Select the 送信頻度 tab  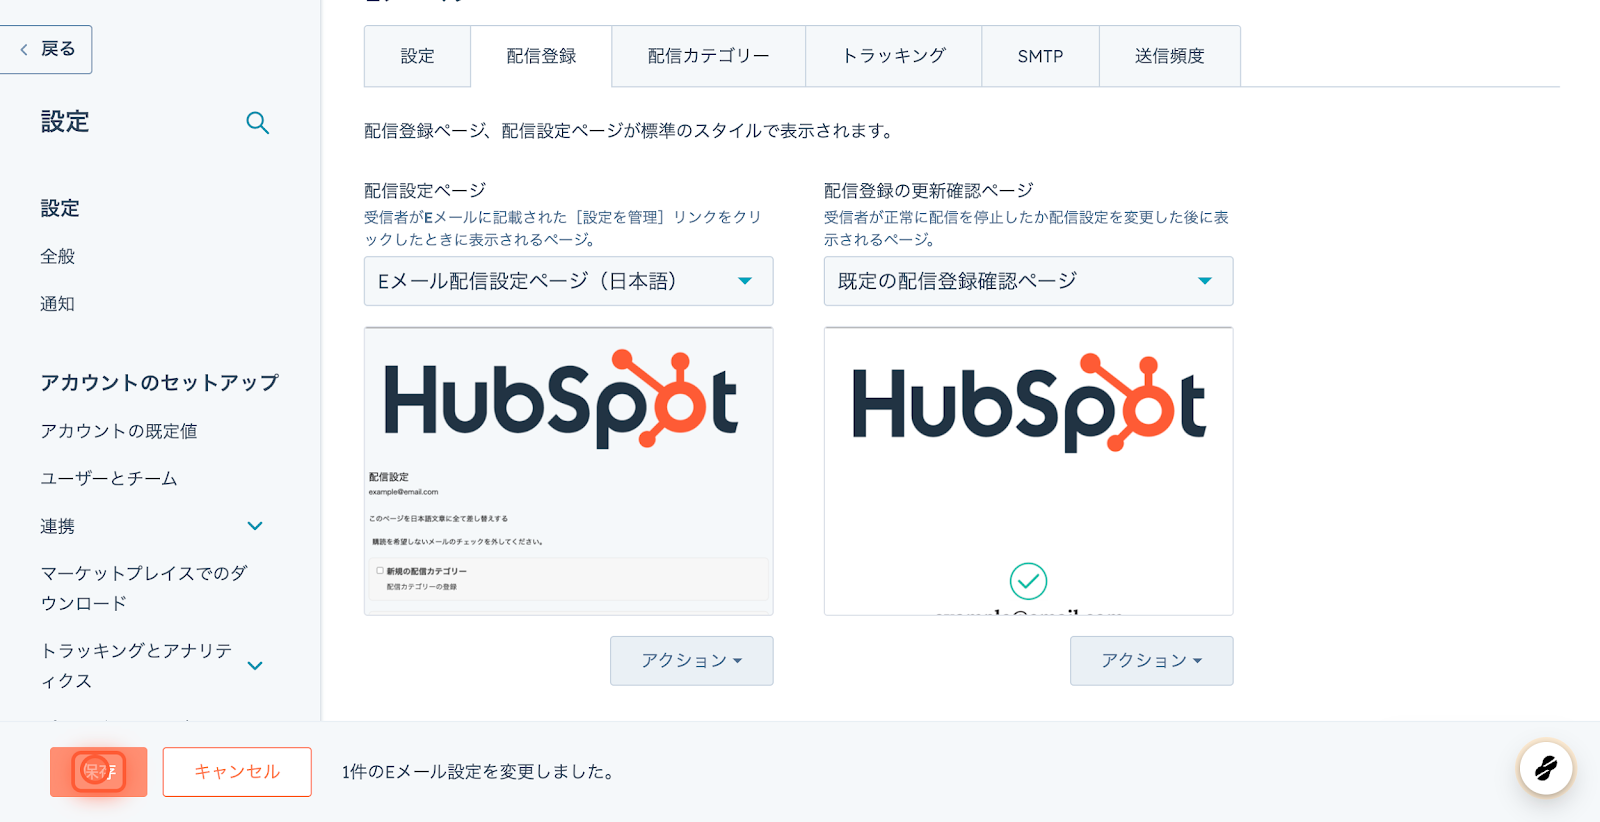(1170, 56)
